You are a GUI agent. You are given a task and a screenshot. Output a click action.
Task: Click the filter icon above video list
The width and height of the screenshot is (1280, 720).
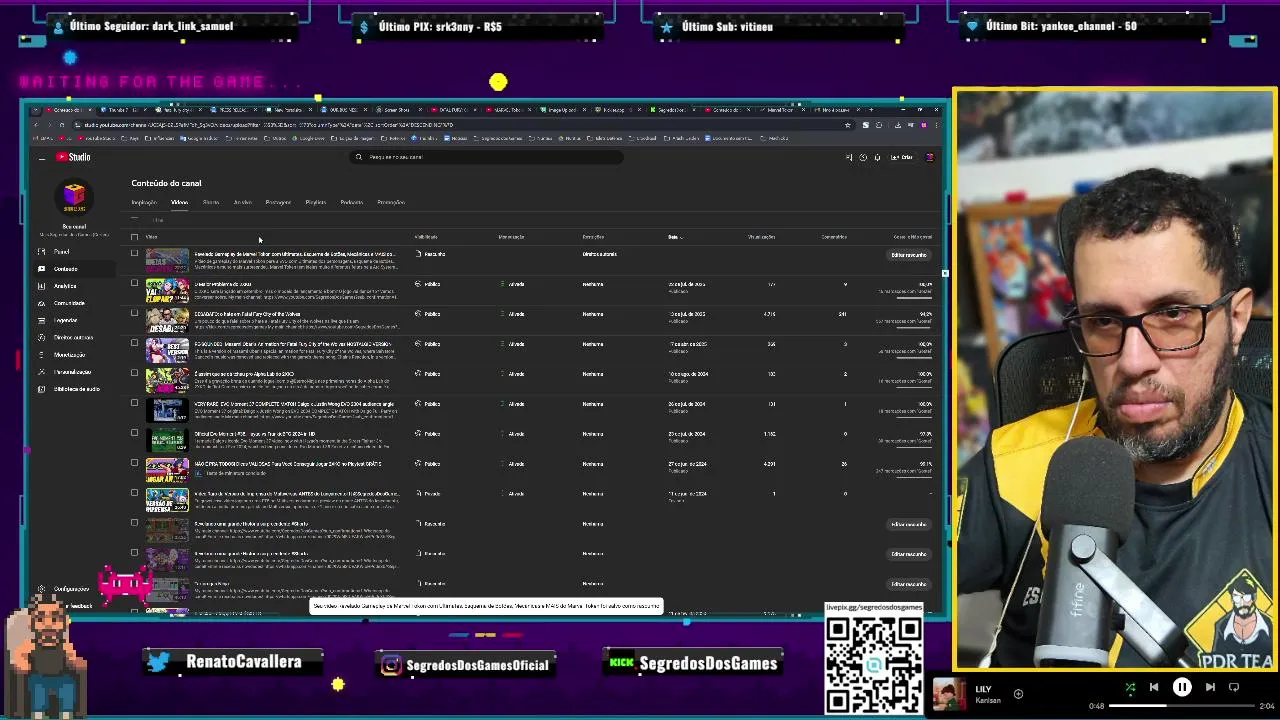(135, 219)
